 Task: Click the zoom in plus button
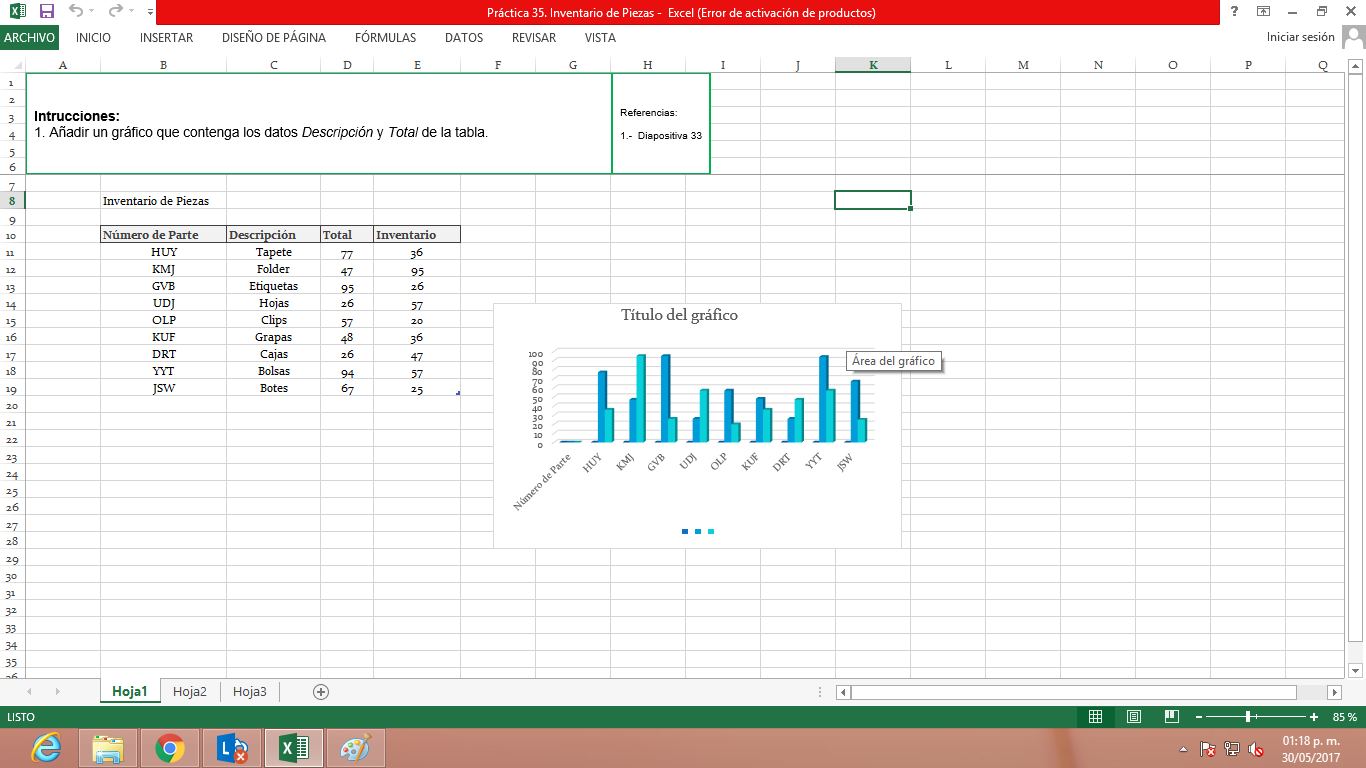tap(1314, 717)
